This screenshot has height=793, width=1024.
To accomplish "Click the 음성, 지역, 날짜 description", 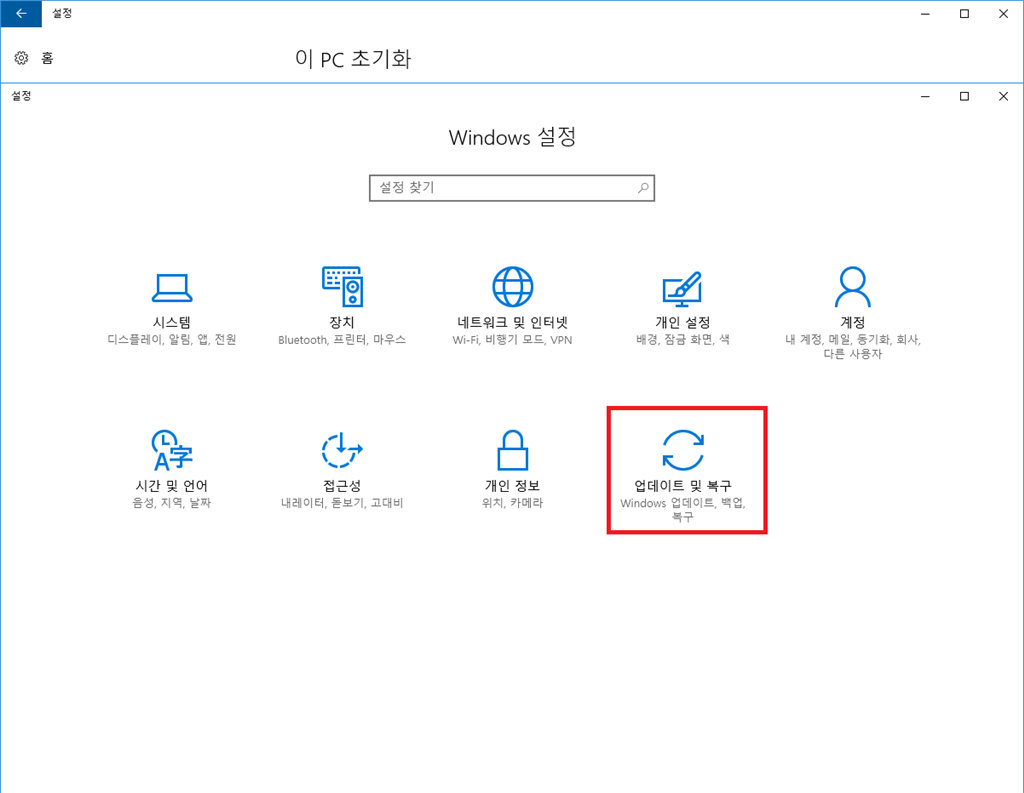I will [x=172, y=503].
